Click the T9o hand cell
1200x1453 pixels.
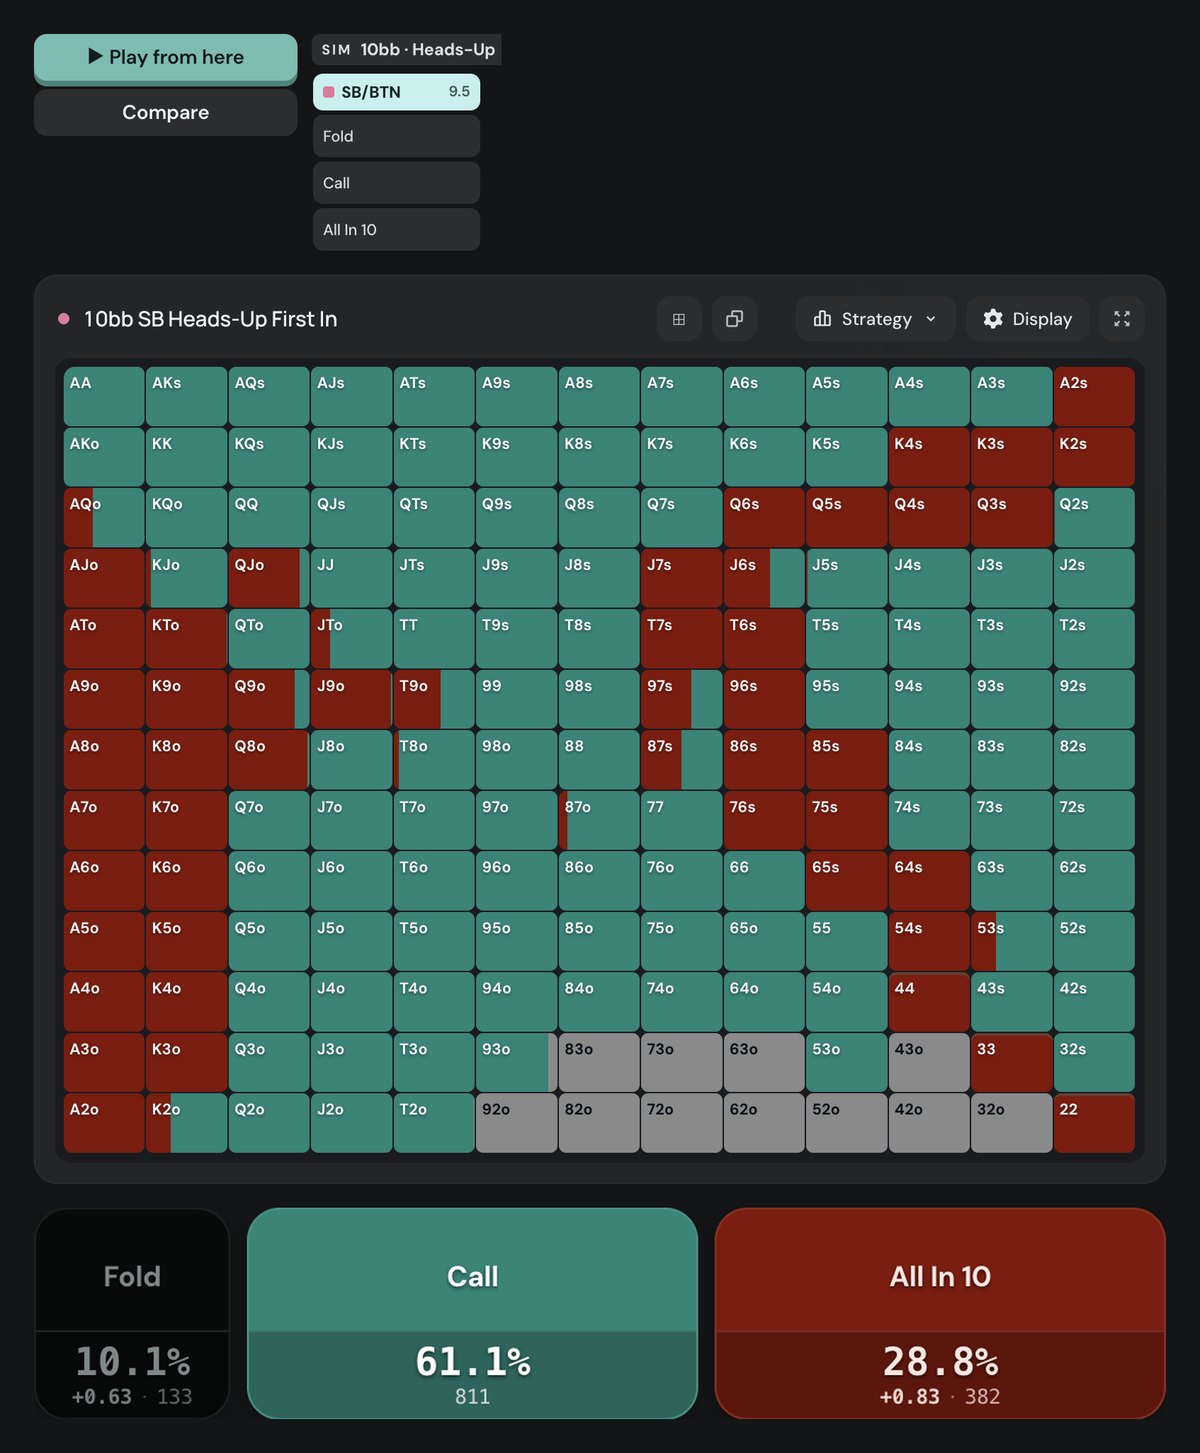coord(434,699)
